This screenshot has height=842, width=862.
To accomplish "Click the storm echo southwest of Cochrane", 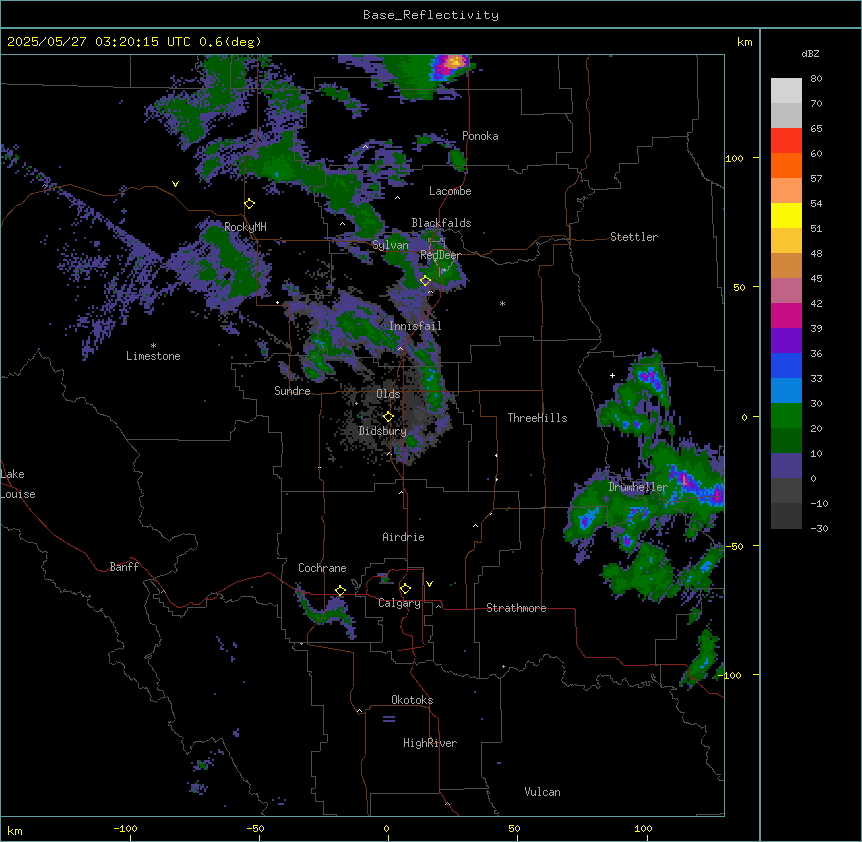I will click(328, 613).
